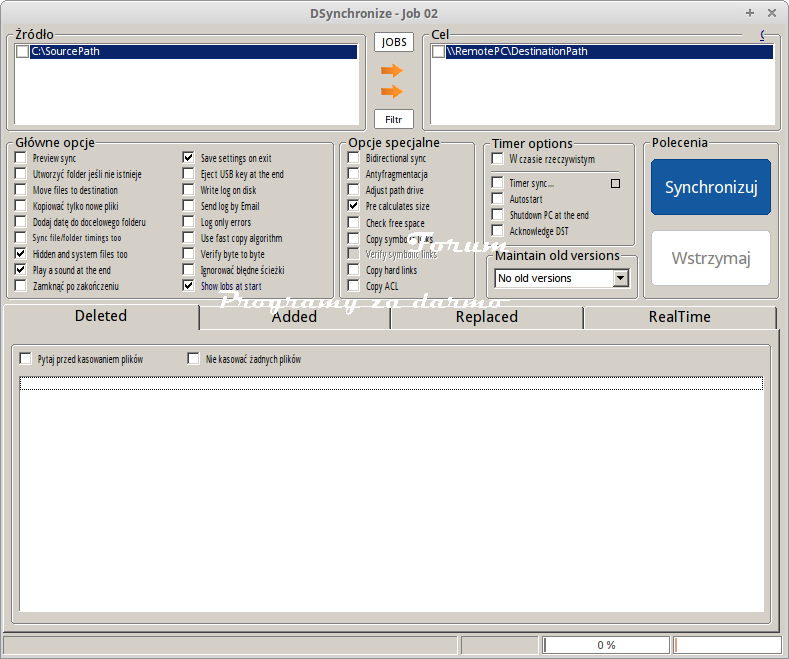This screenshot has width=789, height=659.
Task: Uncheck Show Jobs at start
Action: [x=188, y=286]
